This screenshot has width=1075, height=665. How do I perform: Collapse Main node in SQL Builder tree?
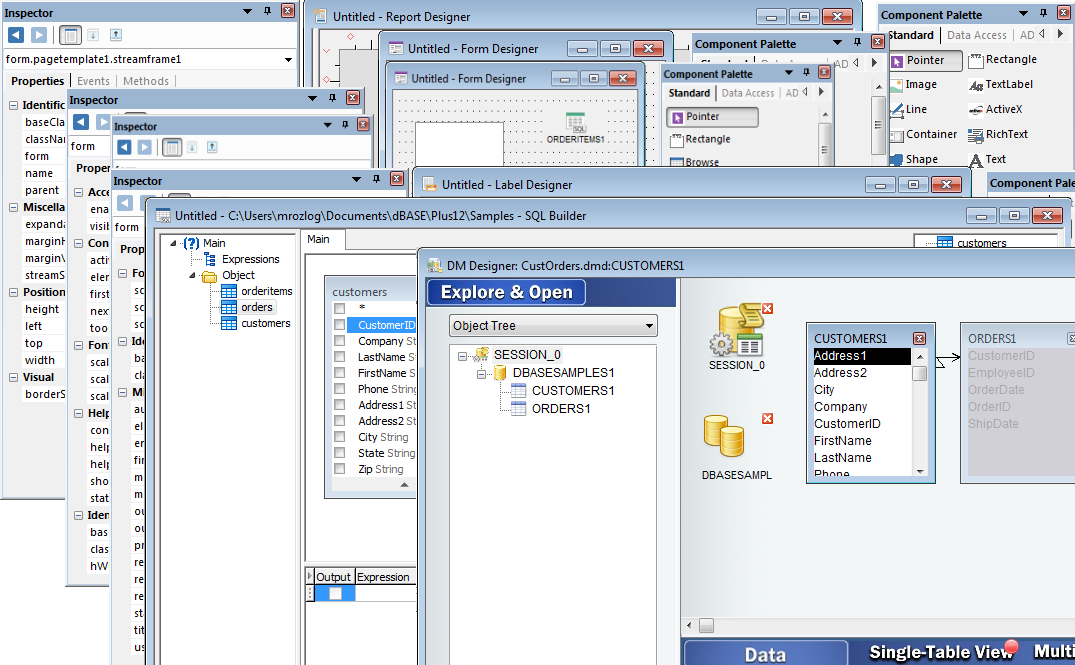coord(173,243)
